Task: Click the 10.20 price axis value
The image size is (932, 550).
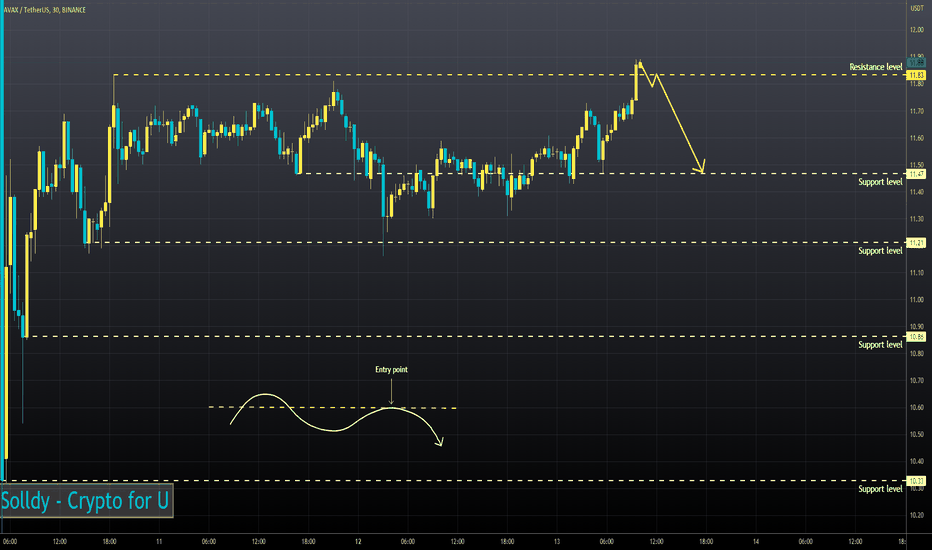Action: pos(917,515)
